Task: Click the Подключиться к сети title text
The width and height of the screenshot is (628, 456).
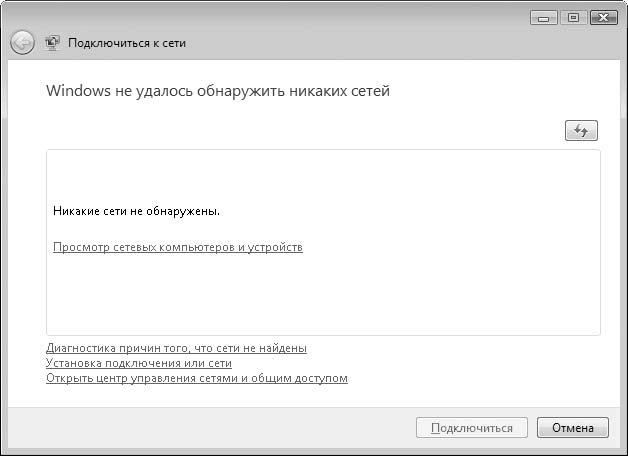Action: [x=127, y=43]
